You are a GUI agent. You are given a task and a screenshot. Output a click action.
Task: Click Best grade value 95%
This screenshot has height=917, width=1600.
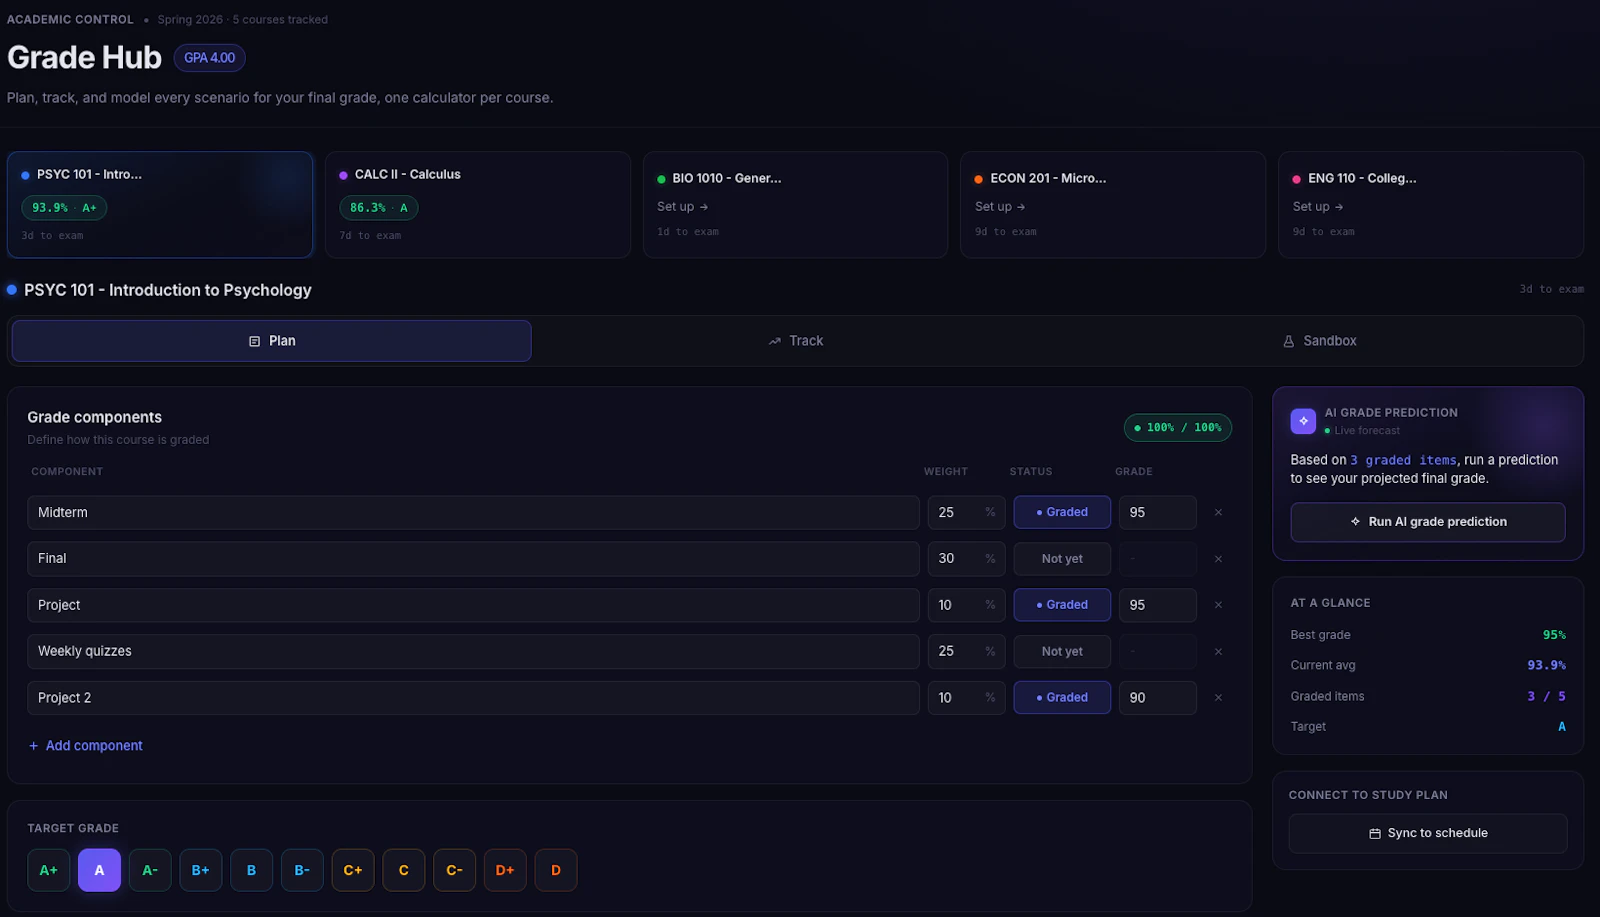click(x=1554, y=635)
